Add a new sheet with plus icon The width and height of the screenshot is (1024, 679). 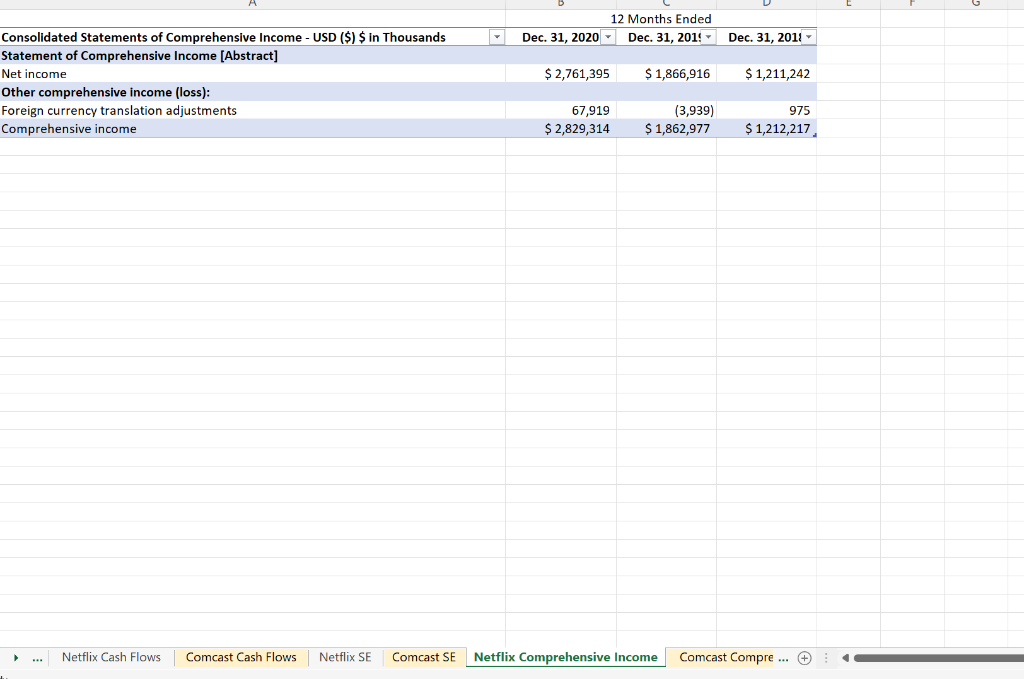805,658
